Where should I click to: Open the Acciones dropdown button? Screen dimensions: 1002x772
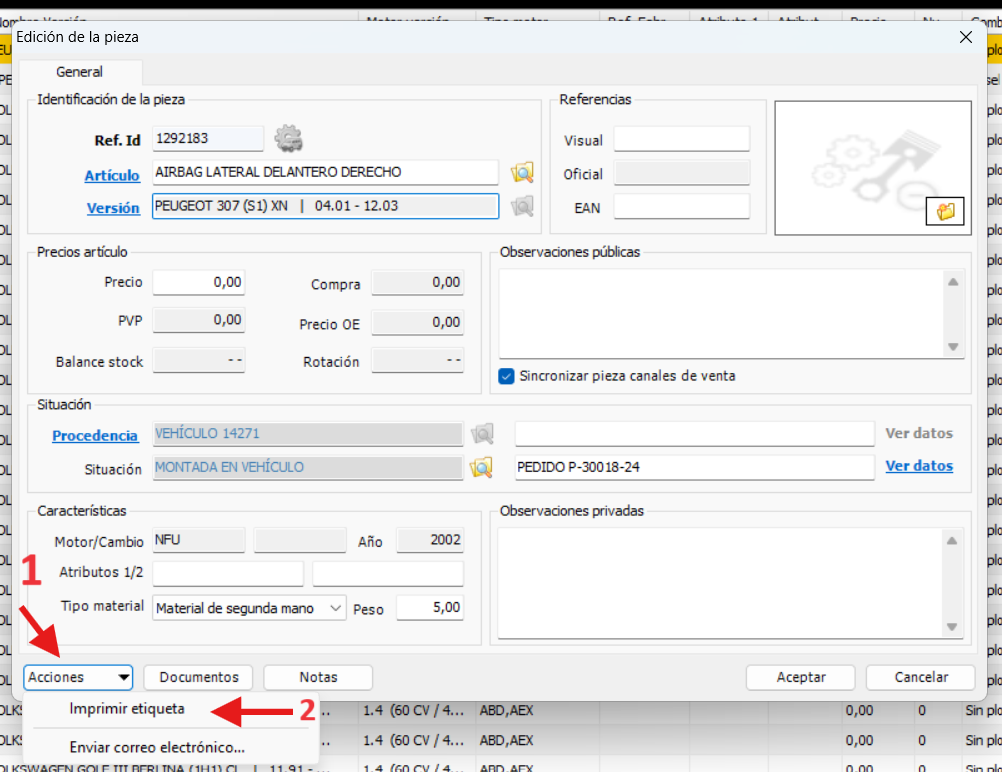tap(79, 677)
